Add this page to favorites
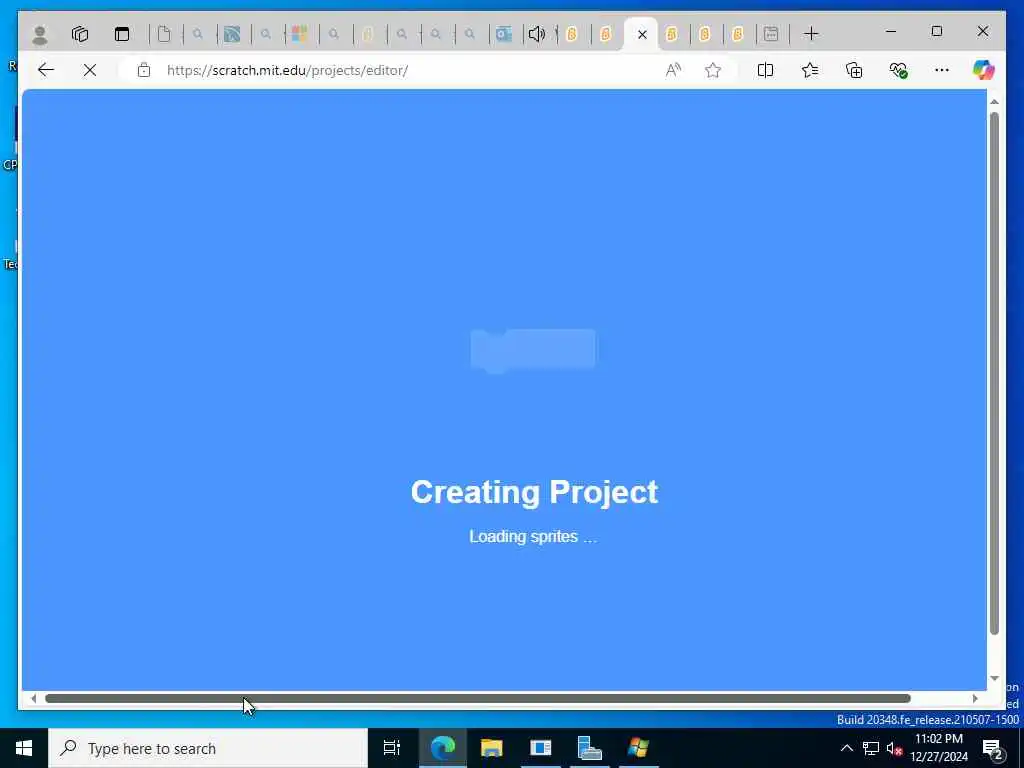This screenshot has height=768, width=1024. [x=713, y=70]
